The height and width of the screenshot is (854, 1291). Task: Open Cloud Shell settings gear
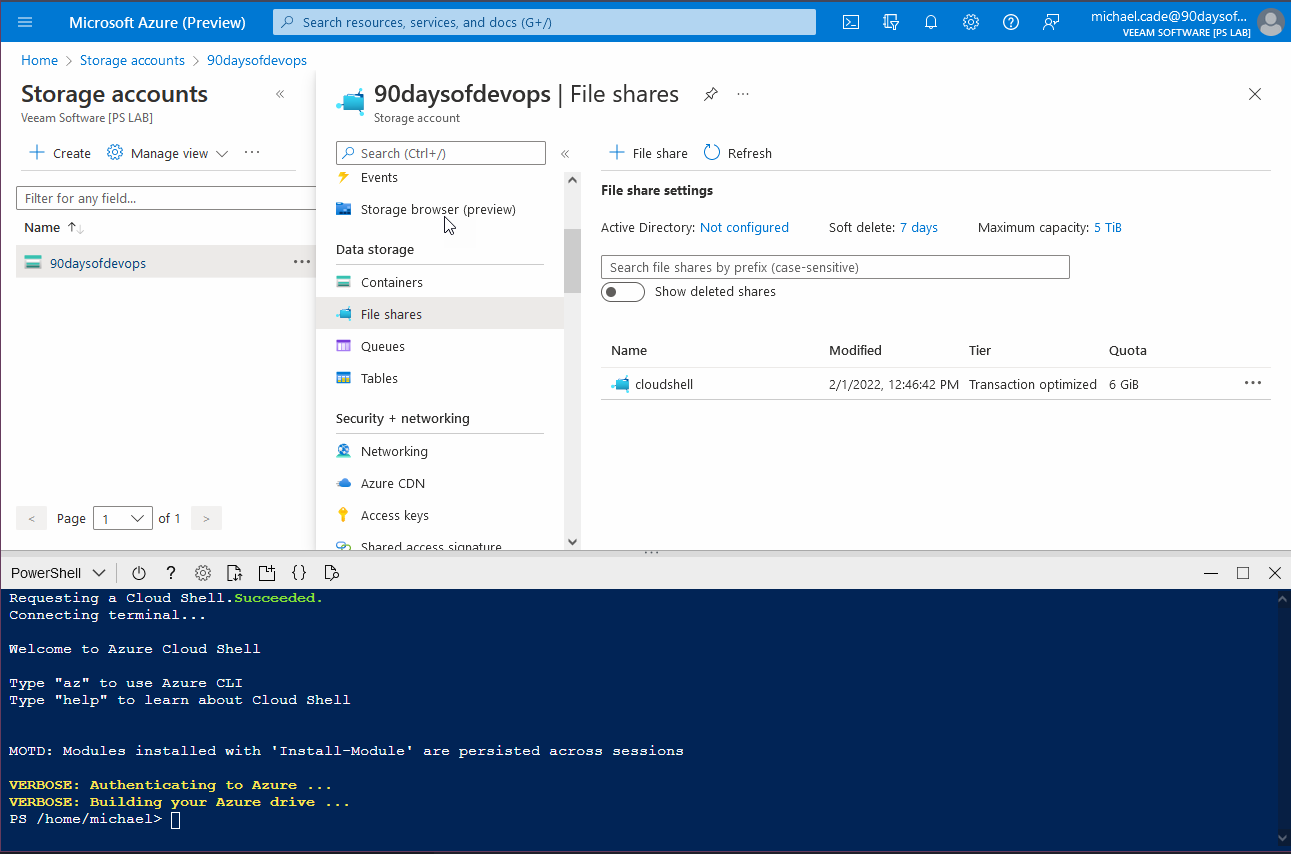[203, 572]
